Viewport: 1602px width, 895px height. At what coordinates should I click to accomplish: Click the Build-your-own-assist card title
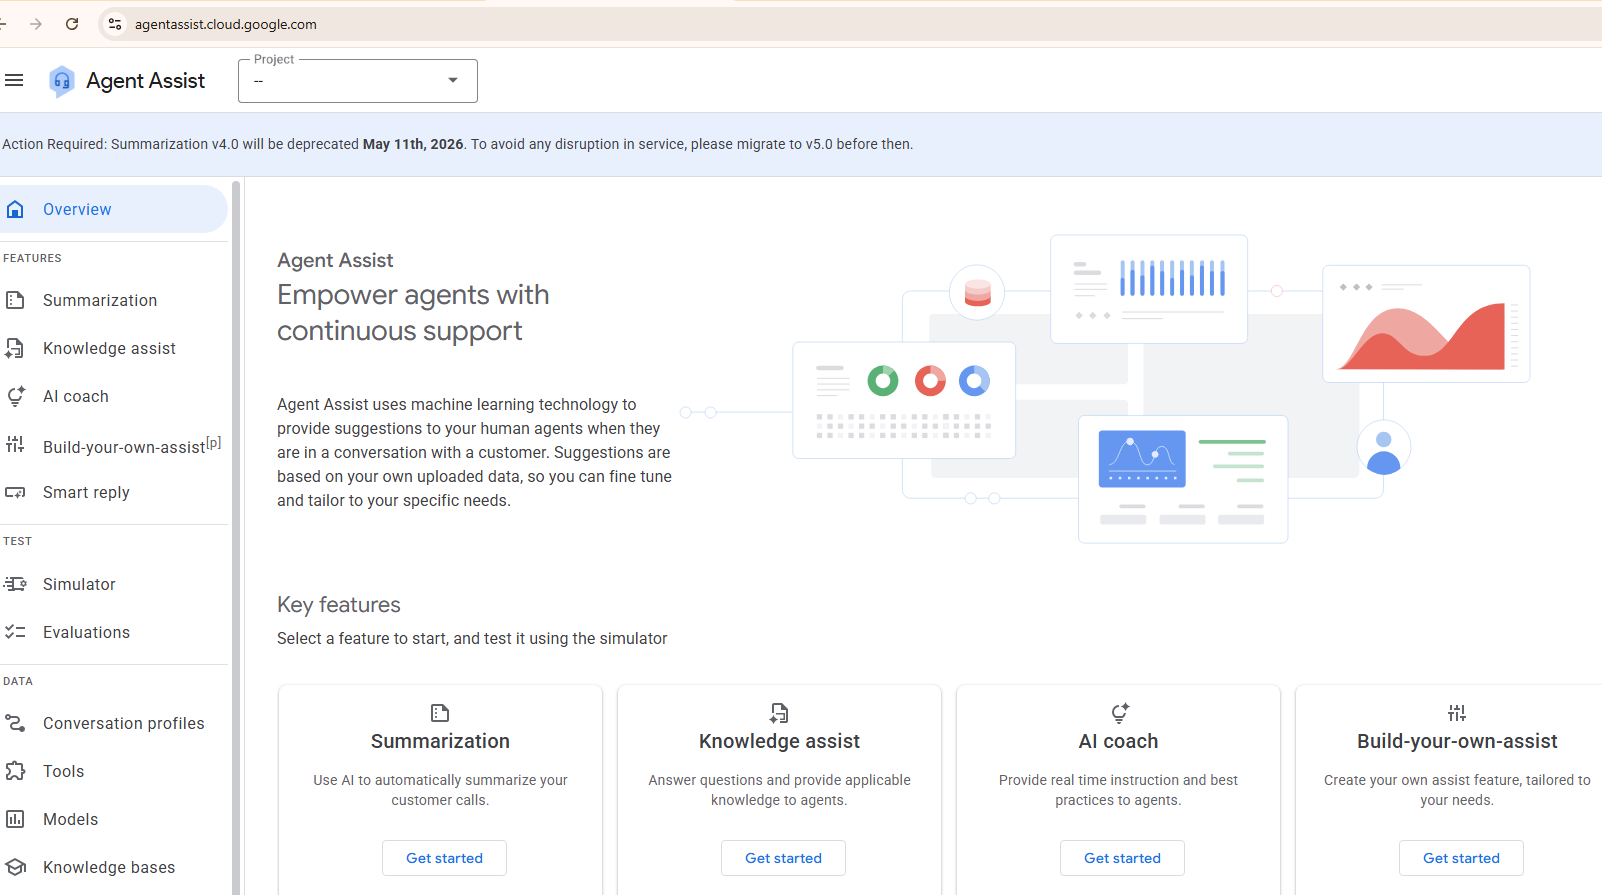coord(1457,741)
